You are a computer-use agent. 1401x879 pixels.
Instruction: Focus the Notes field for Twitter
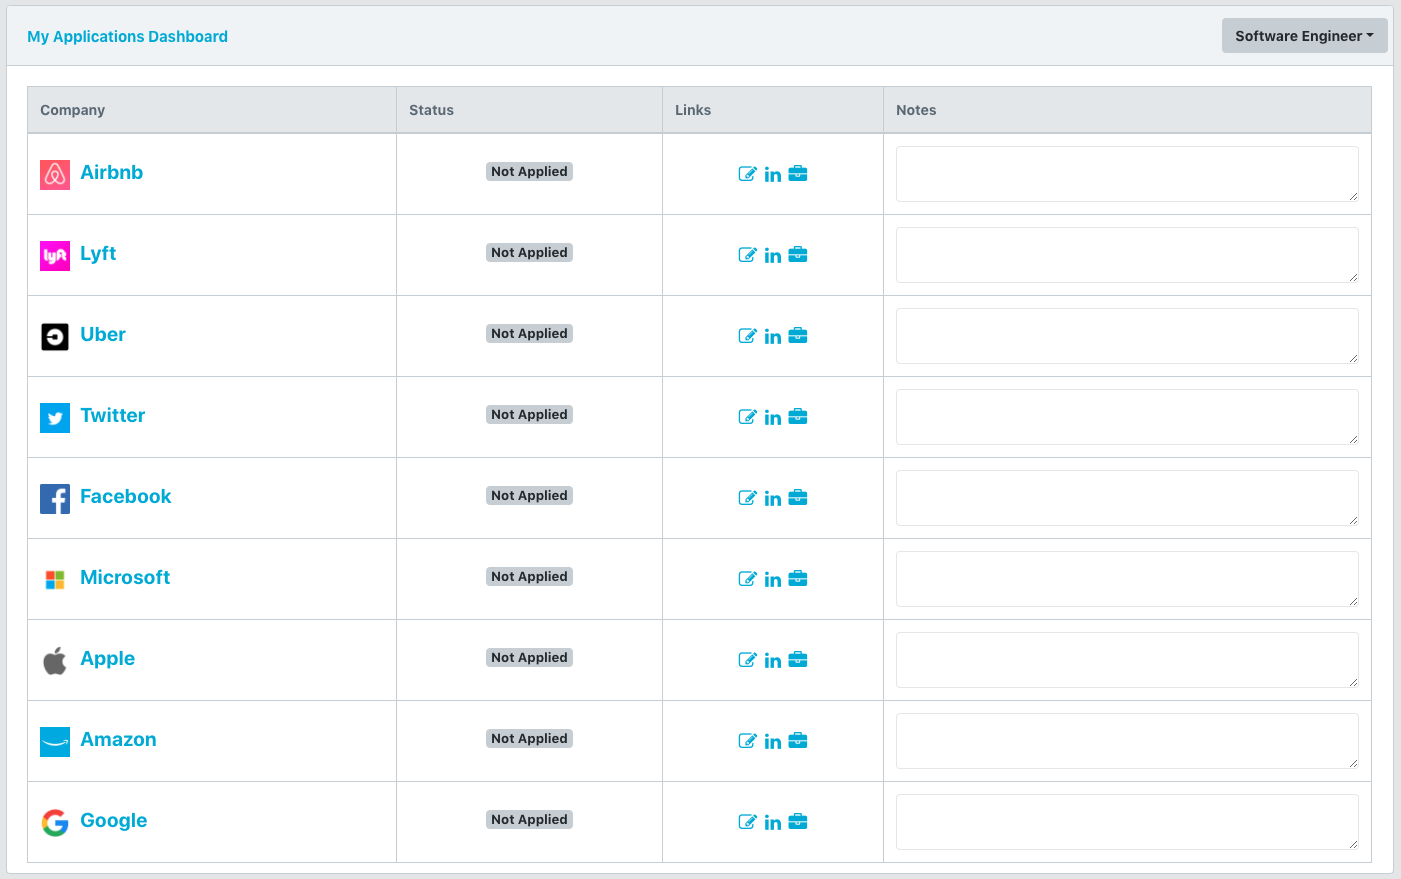pyautogui.click(x=1127, y=417)
